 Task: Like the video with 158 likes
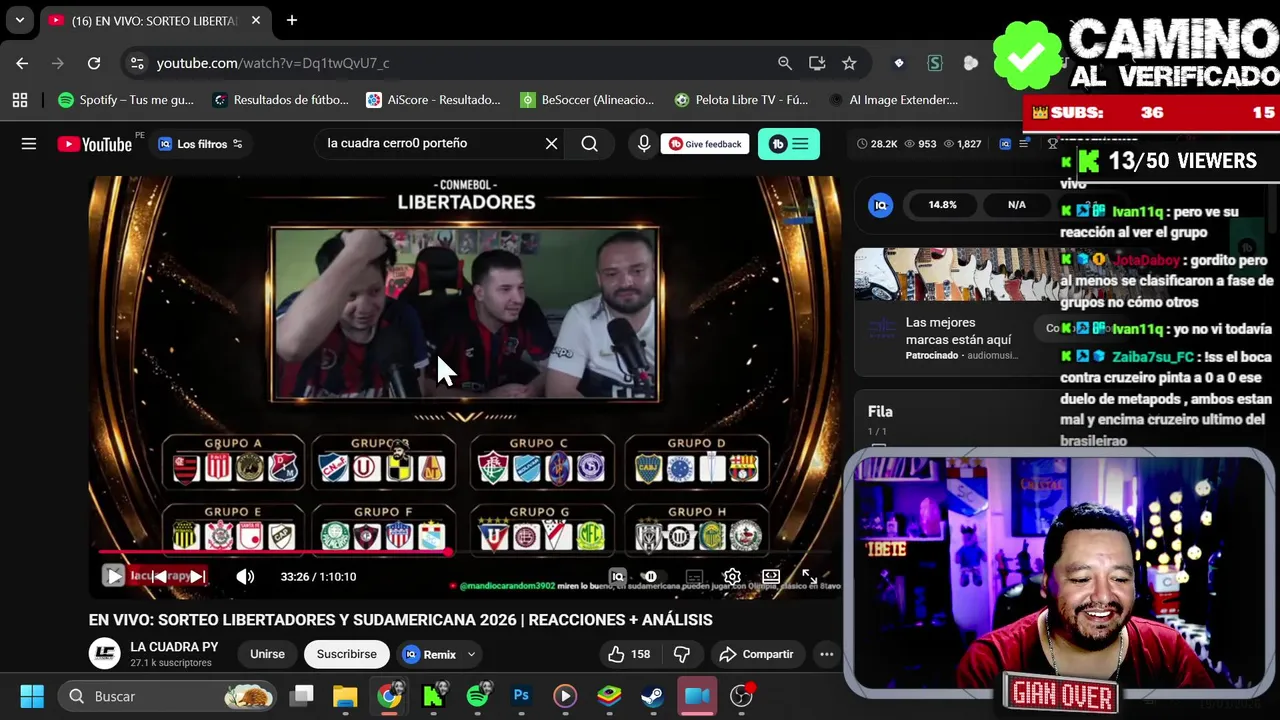point(629,654)
